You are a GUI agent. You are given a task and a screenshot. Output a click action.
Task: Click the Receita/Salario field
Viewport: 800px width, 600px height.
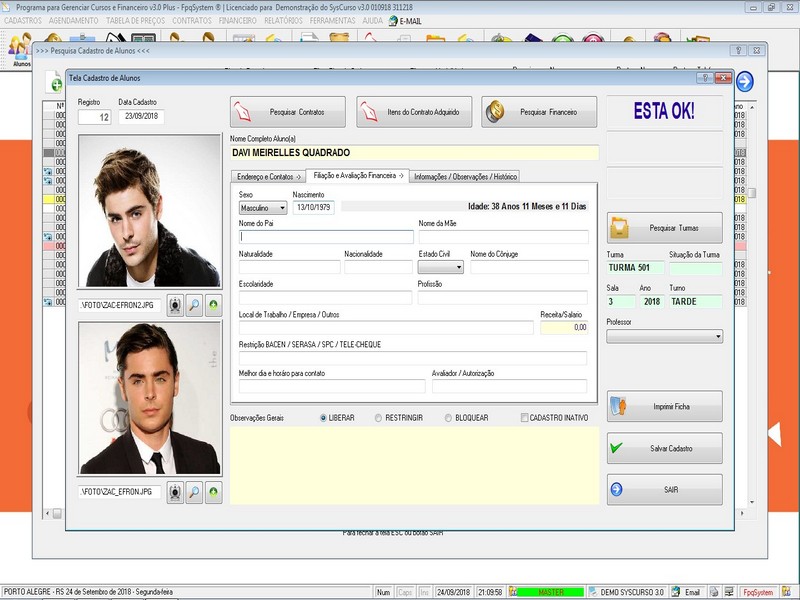[x=564, y=328]
